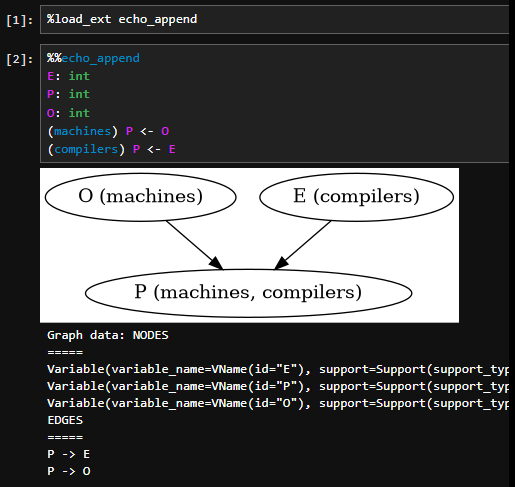Click the 'P -> O' edge line
The height and width of the screenshot is (487, 515).
pos(69,471)
